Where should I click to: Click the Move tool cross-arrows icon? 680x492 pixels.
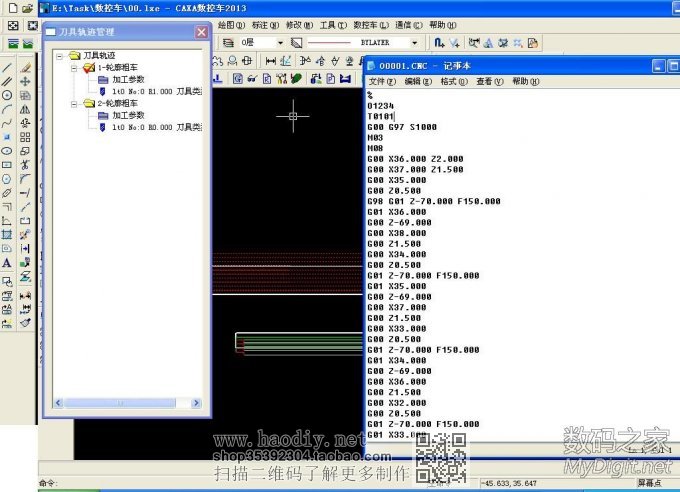(x=25, y=81)
